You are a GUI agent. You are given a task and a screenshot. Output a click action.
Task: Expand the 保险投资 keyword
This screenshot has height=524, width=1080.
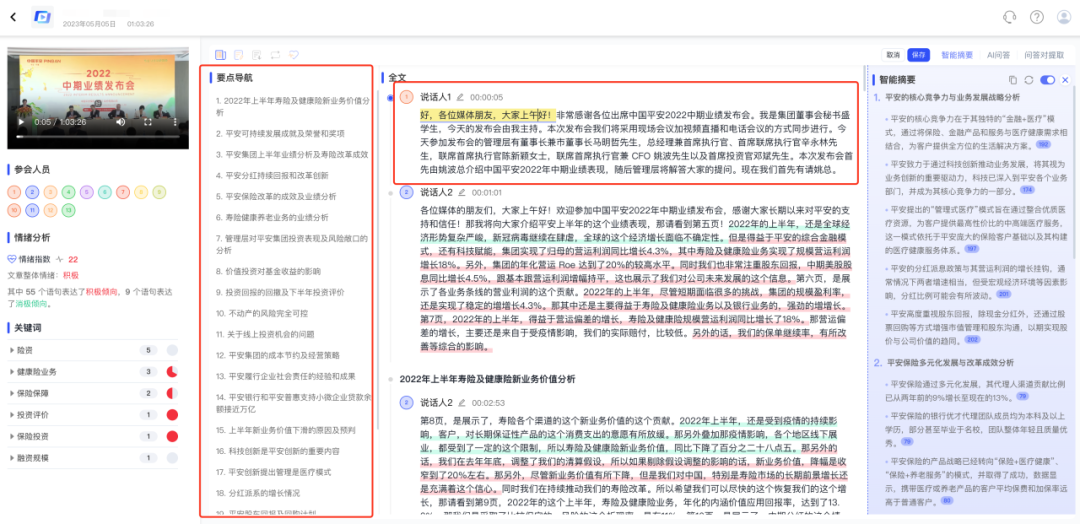pyautogui.click(x=12, y=436)
